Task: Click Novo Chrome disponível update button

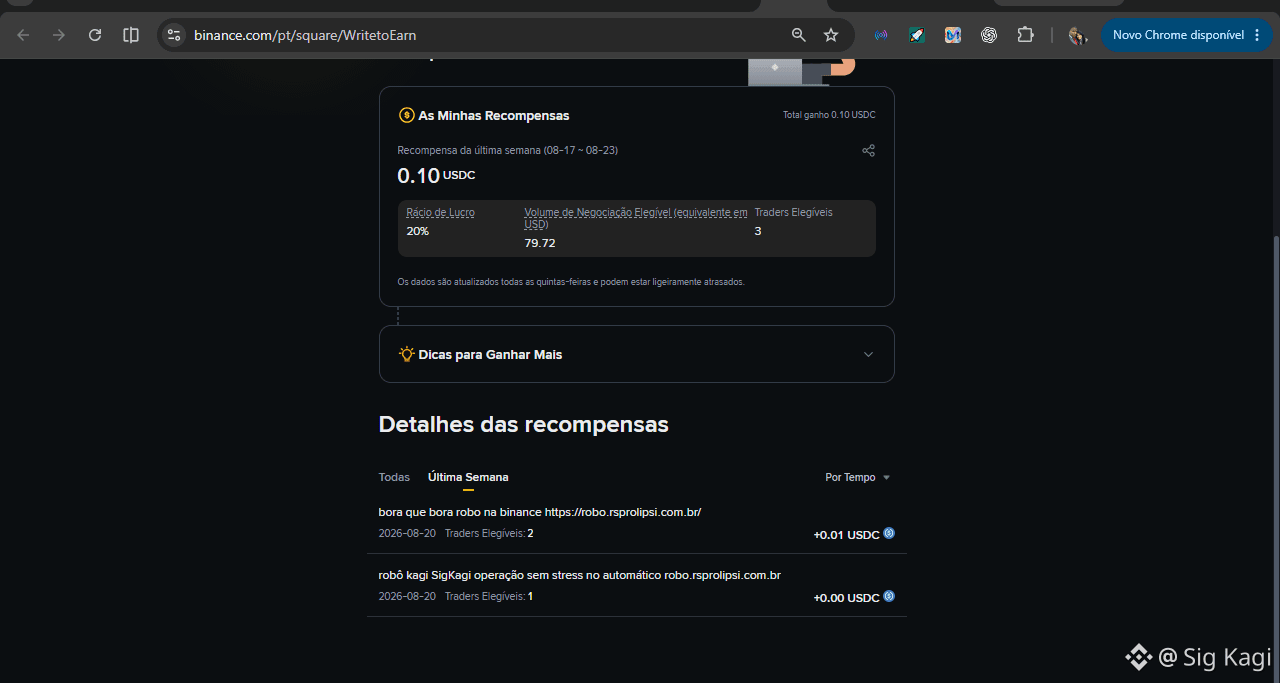Action: coord(1178,35)
